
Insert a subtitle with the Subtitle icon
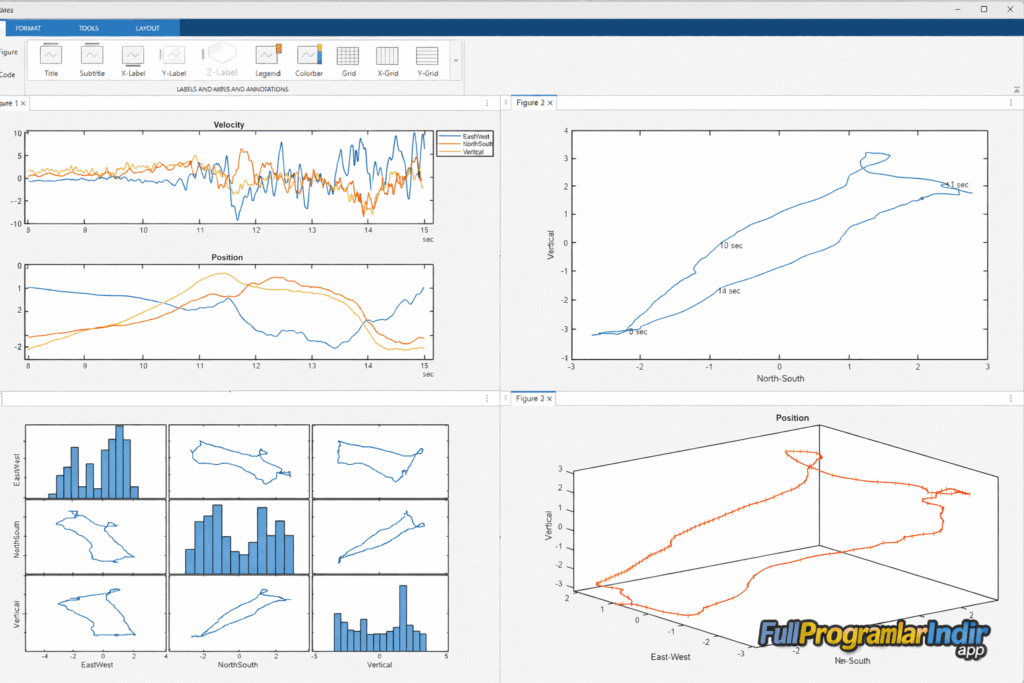coord(92,59)
